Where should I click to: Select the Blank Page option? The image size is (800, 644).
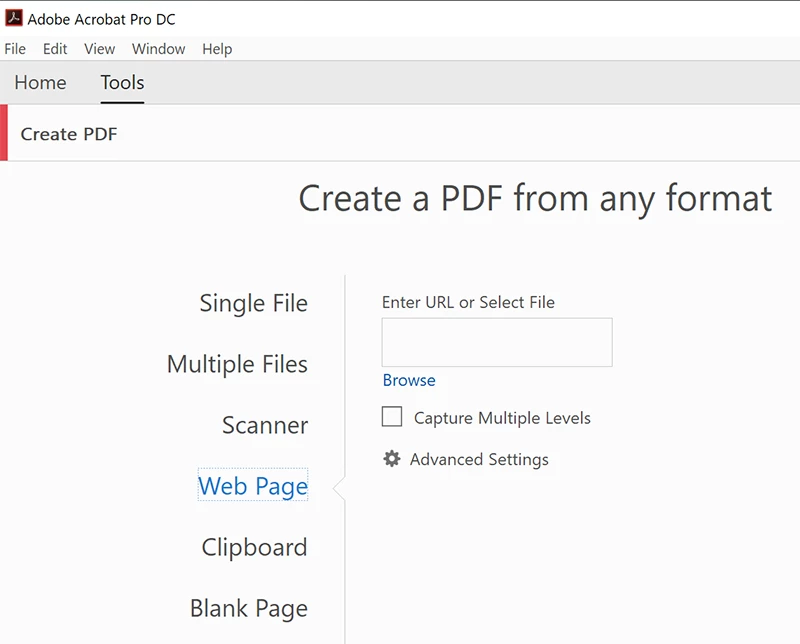(x=249, y=609)
